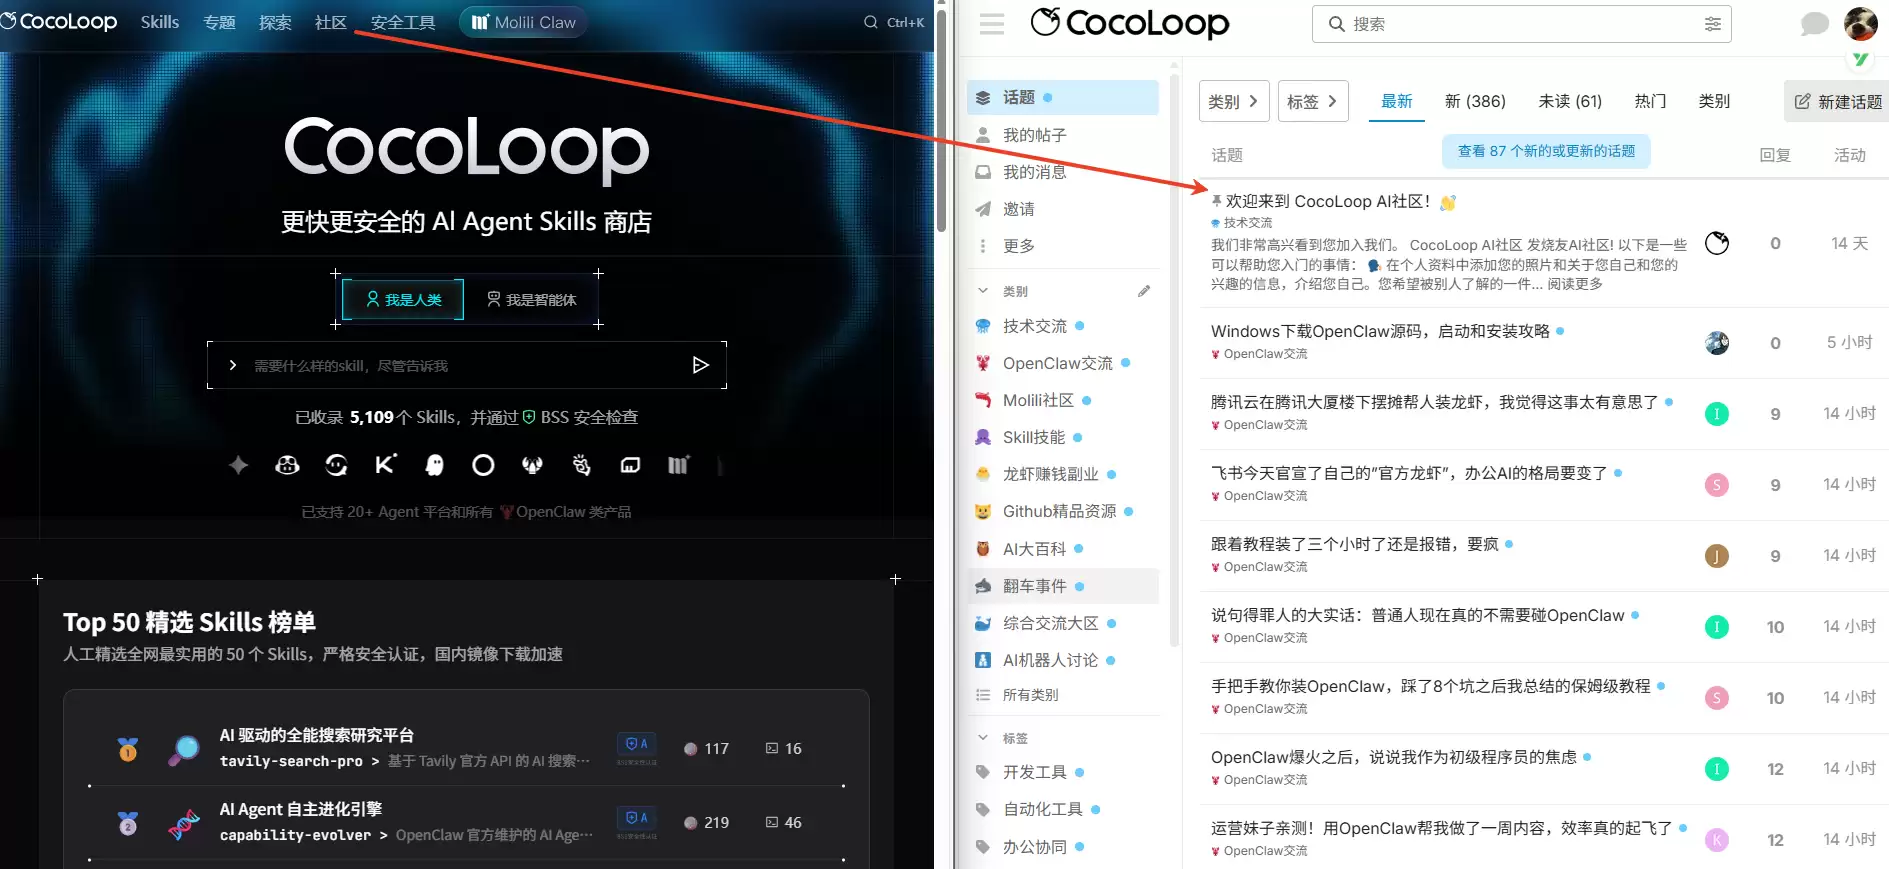Open the 类别 filter dropdown
Viewport: 1889px width, 869px height.
[1233, 101]
